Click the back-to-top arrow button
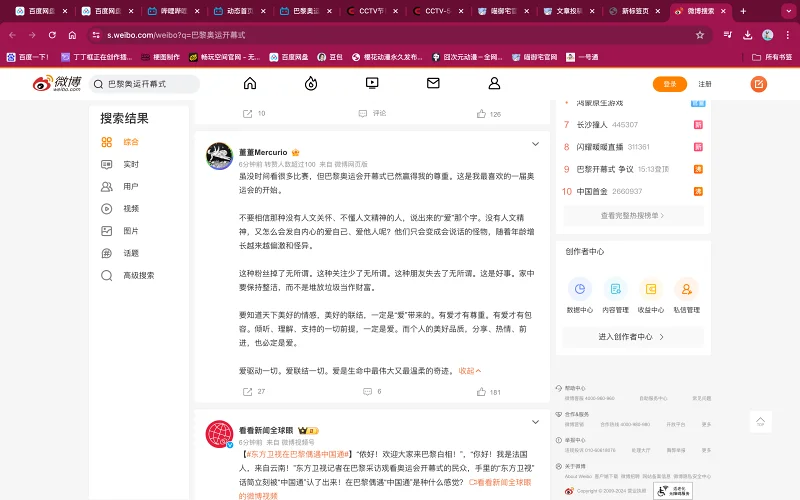The height and width of the screenshot is (500, 800). pyautogui.click(x=760, y=421)
